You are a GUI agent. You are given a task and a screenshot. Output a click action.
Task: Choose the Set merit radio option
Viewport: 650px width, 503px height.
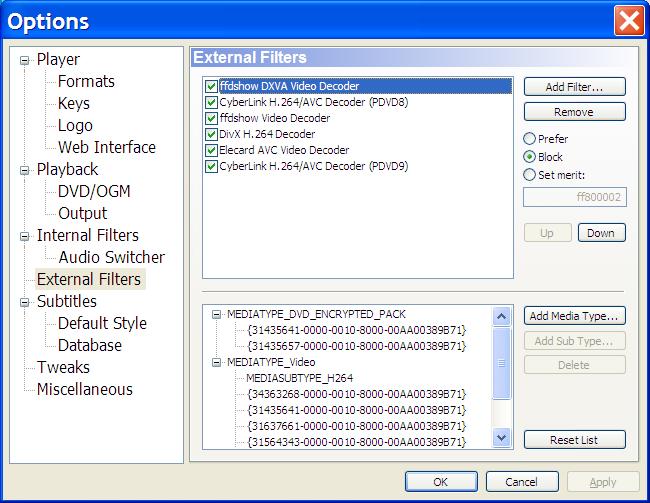[x=529, y=175]
